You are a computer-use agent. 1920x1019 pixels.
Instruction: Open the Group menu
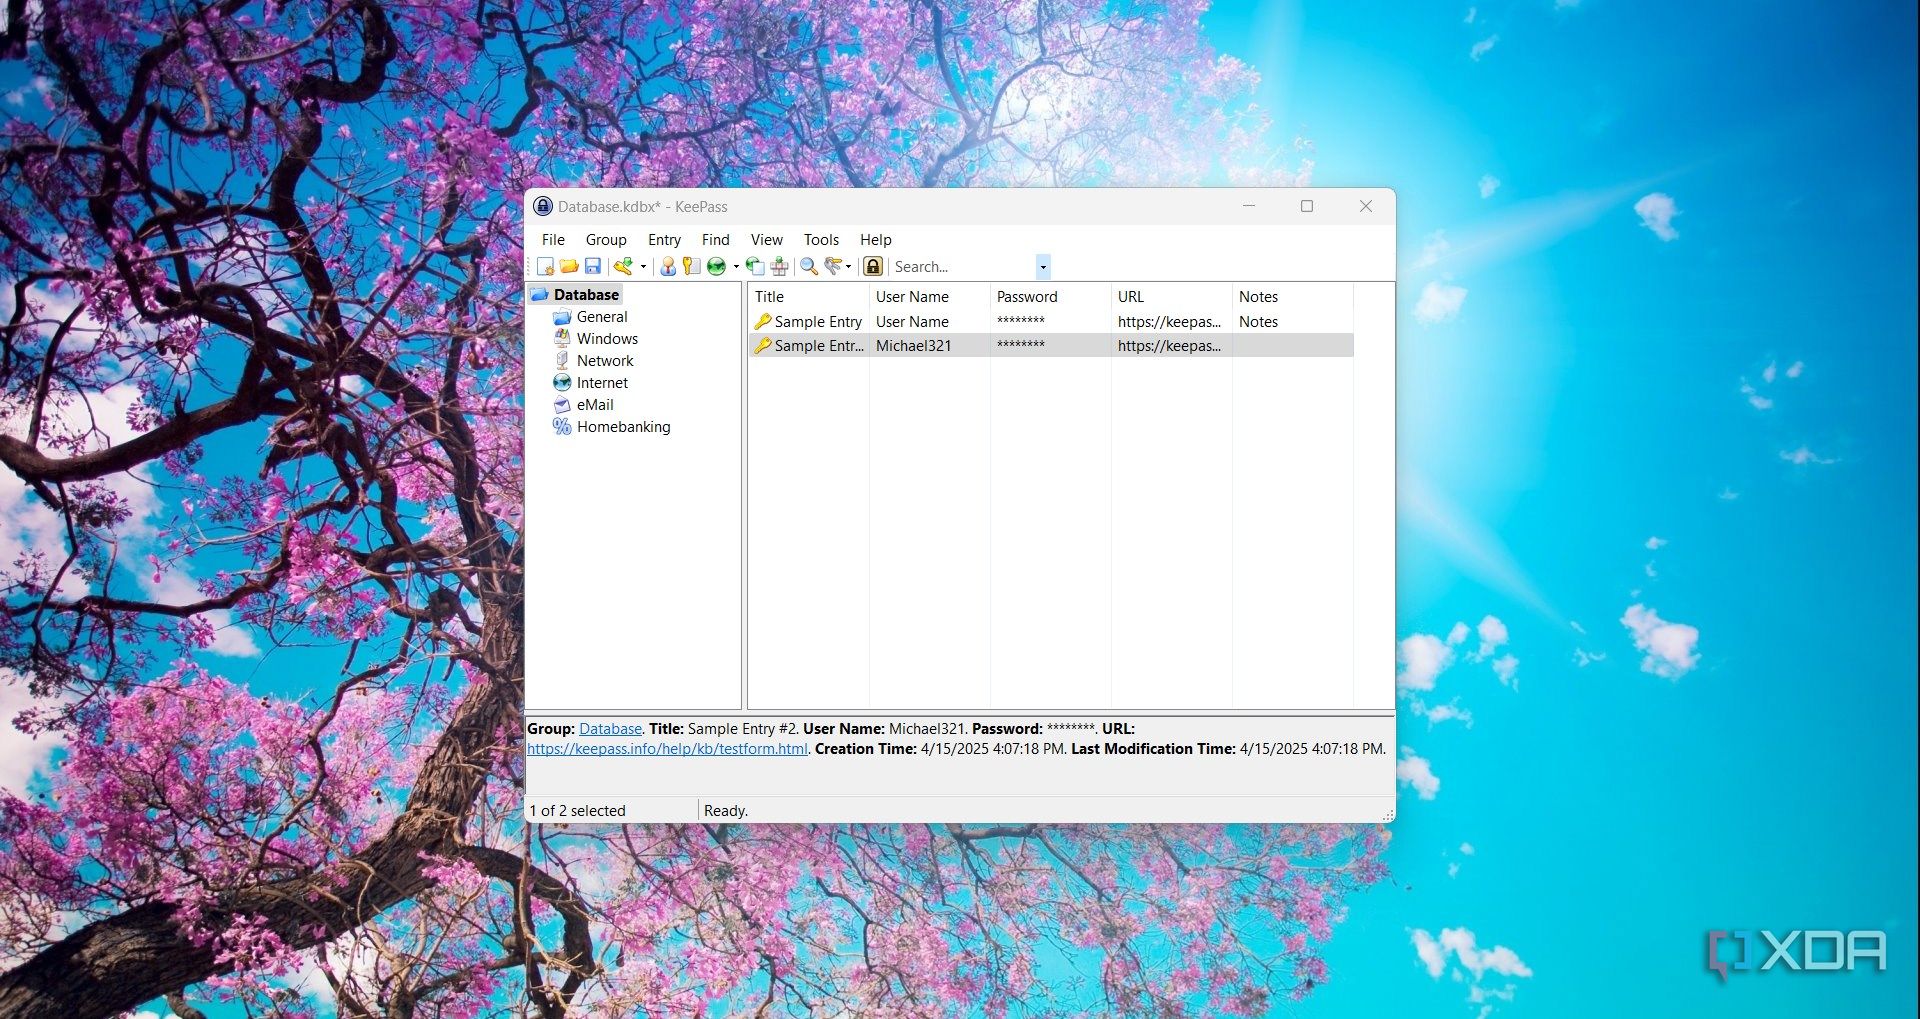[606, 240]
